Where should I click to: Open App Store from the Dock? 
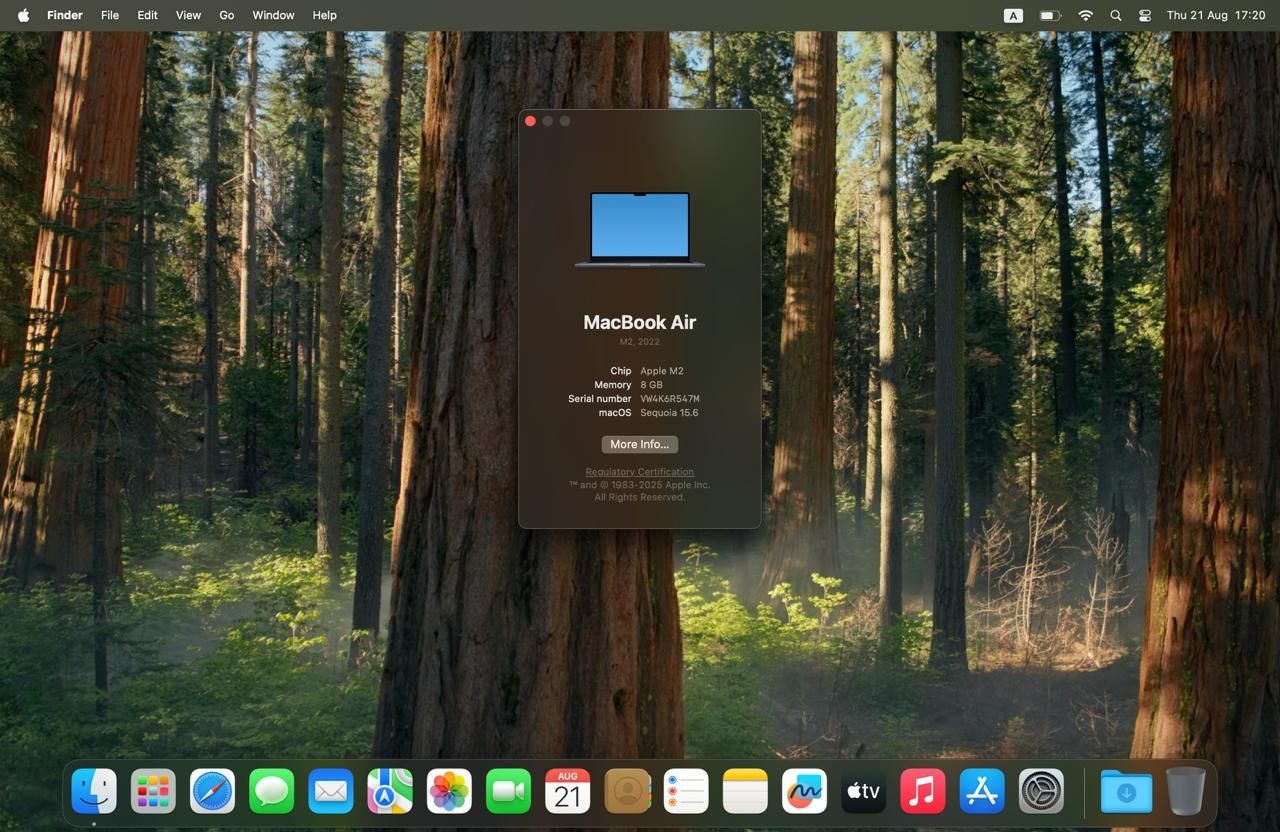982,792
